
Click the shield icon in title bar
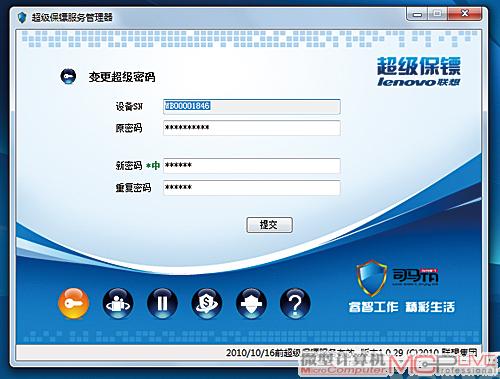22,17
